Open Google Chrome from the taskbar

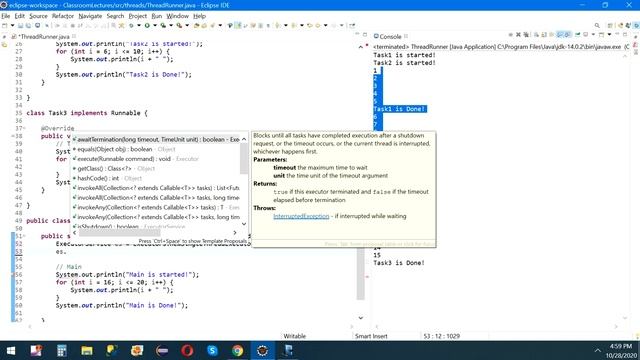238,351
